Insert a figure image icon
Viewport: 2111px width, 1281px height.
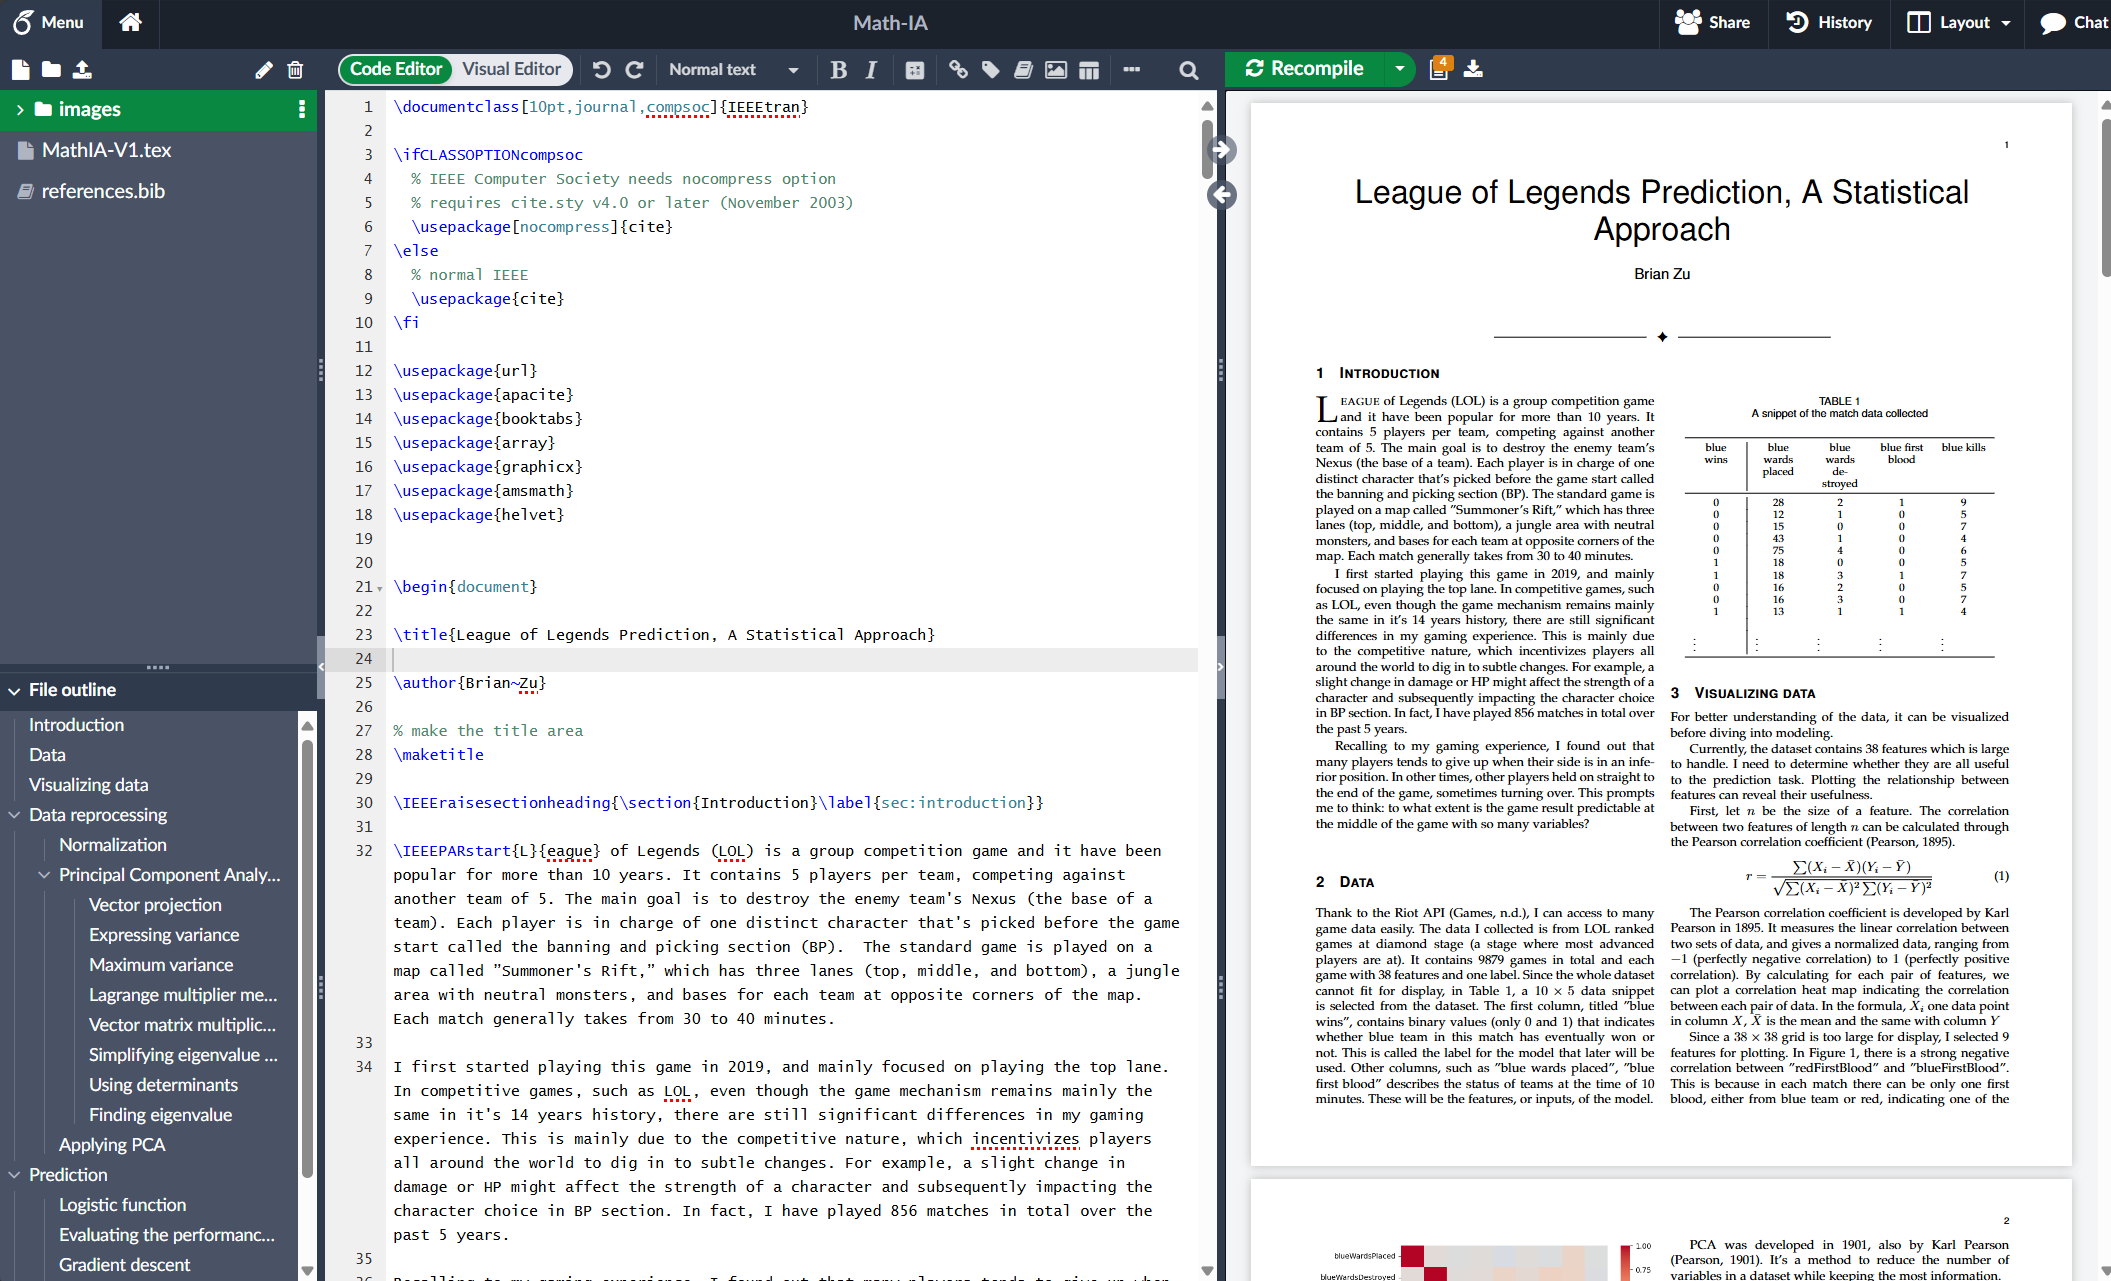pos(1056,70)
